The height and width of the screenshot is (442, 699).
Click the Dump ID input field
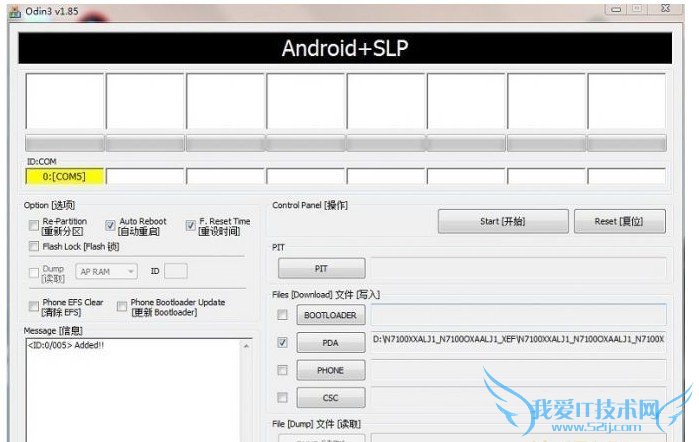(x=176, y=271)
